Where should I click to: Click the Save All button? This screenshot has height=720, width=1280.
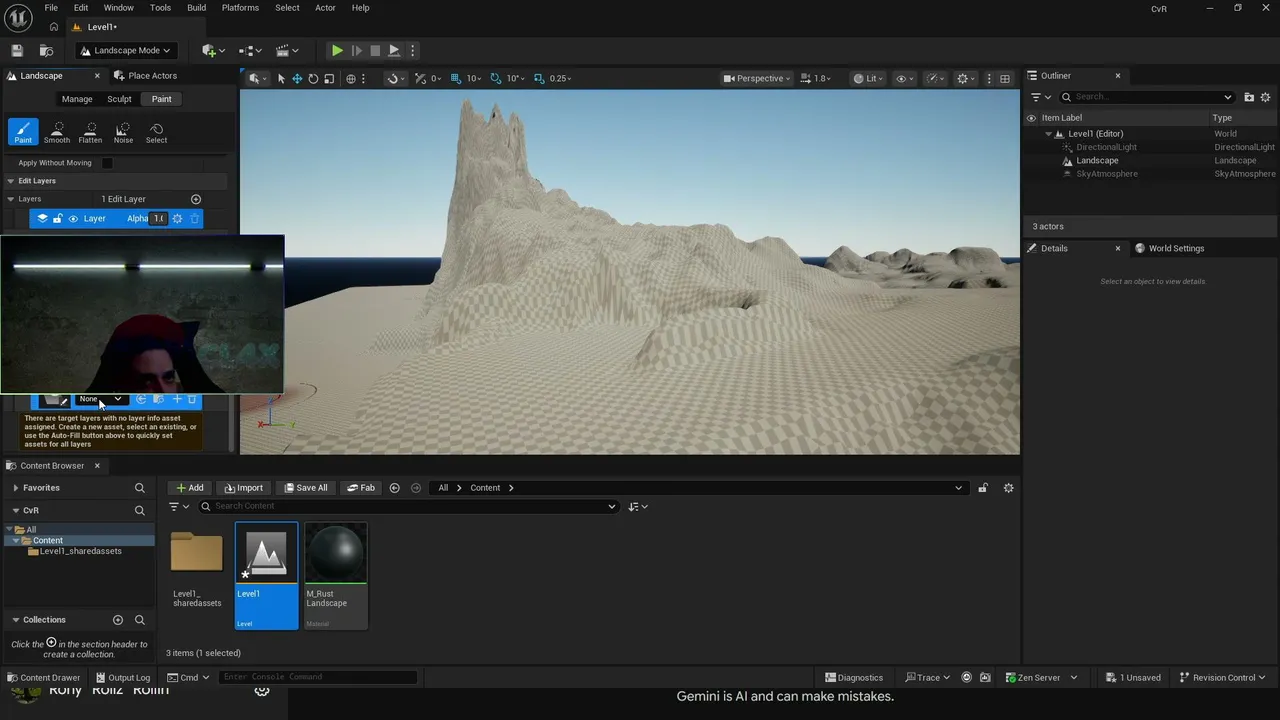(x=305, y=488)
